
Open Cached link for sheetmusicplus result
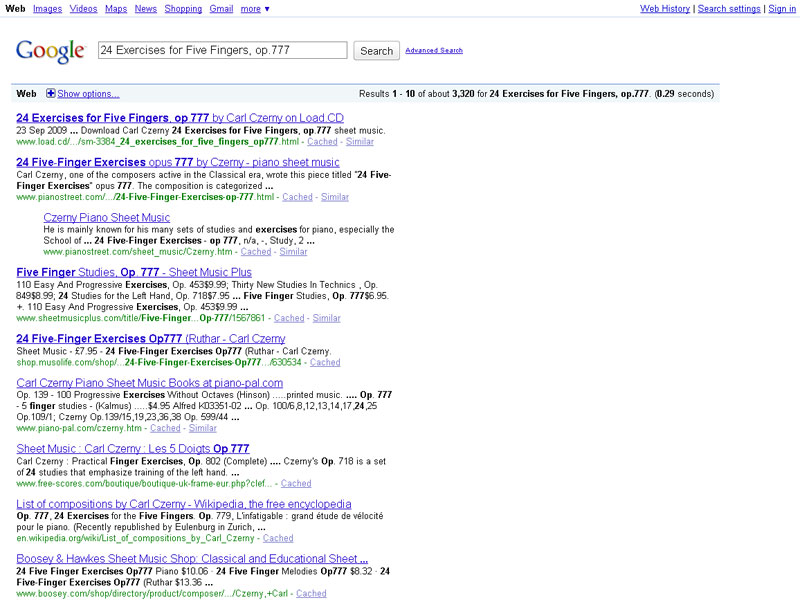tap(289, 318)
